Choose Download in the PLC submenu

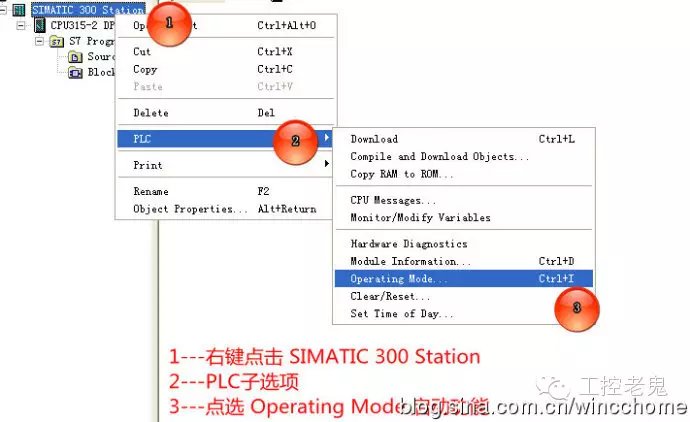(x=374, y=139)
